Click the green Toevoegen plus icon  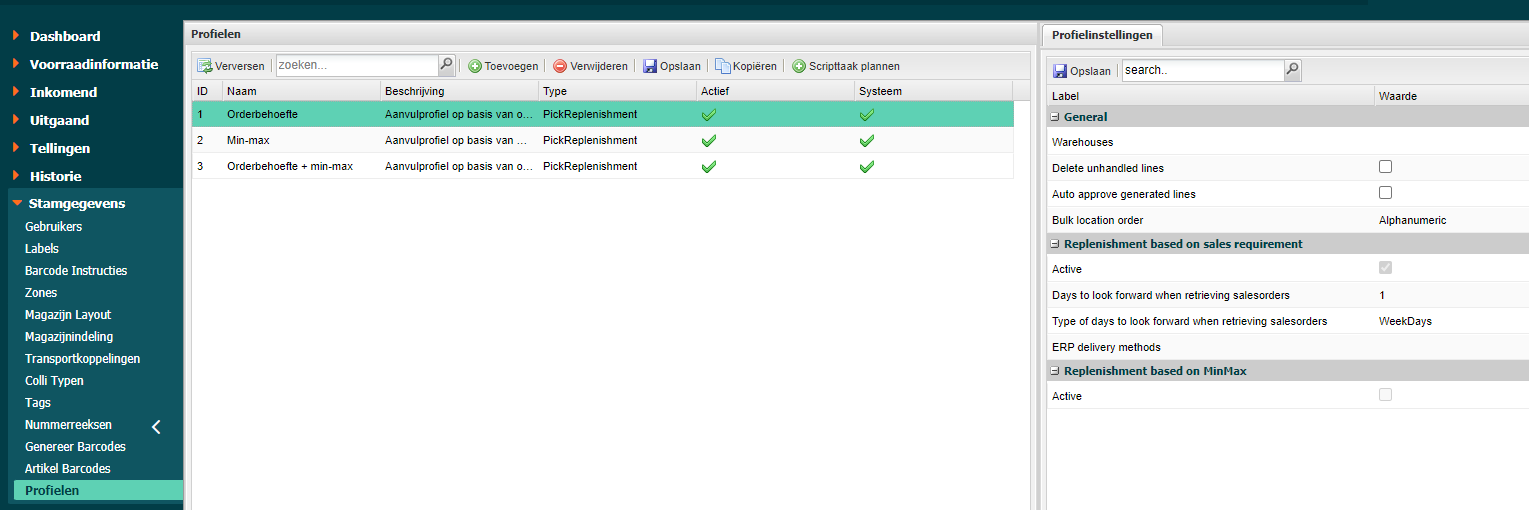pos(475,66)
